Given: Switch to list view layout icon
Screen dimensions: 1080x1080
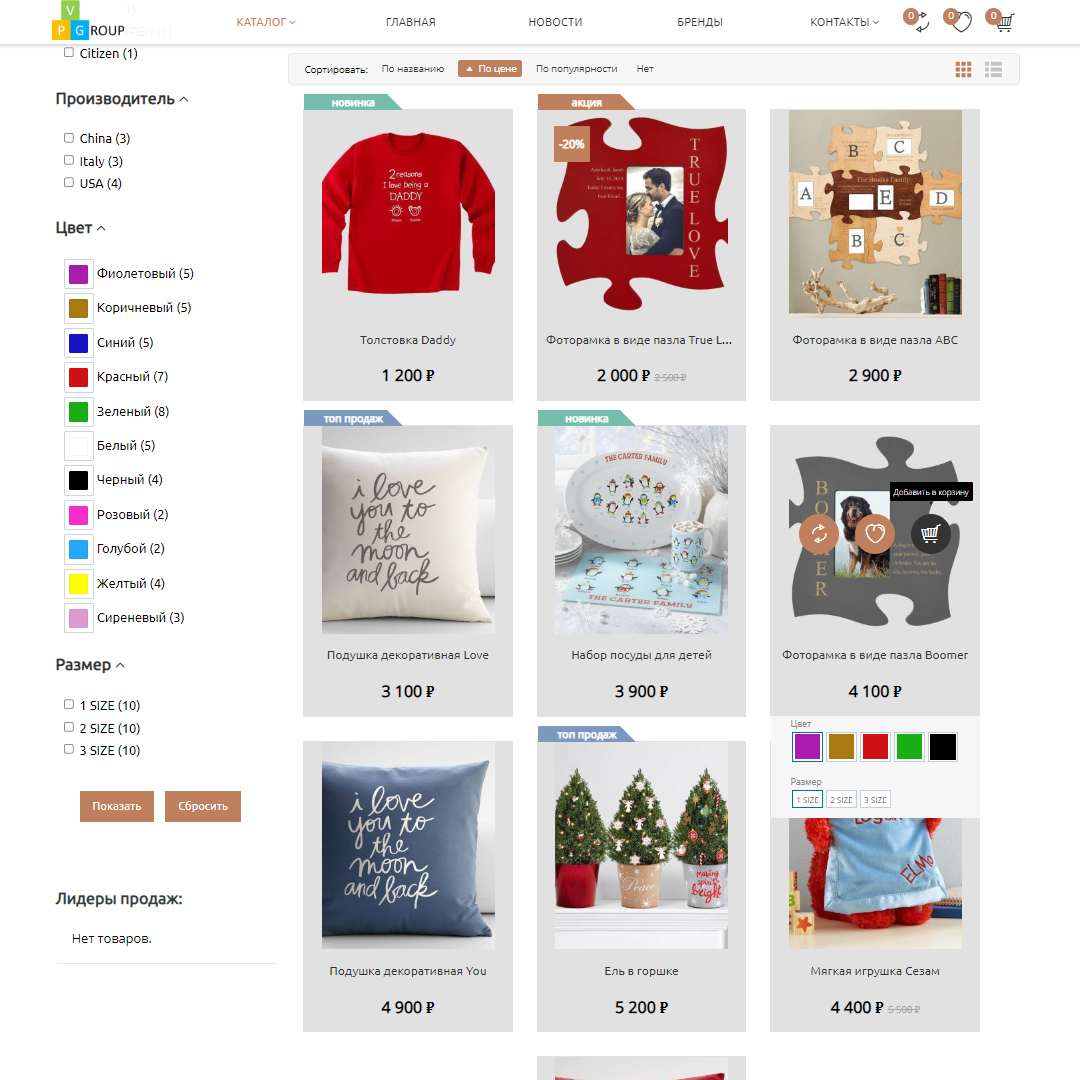Looking at the screenshot, I should pos(993,69).
